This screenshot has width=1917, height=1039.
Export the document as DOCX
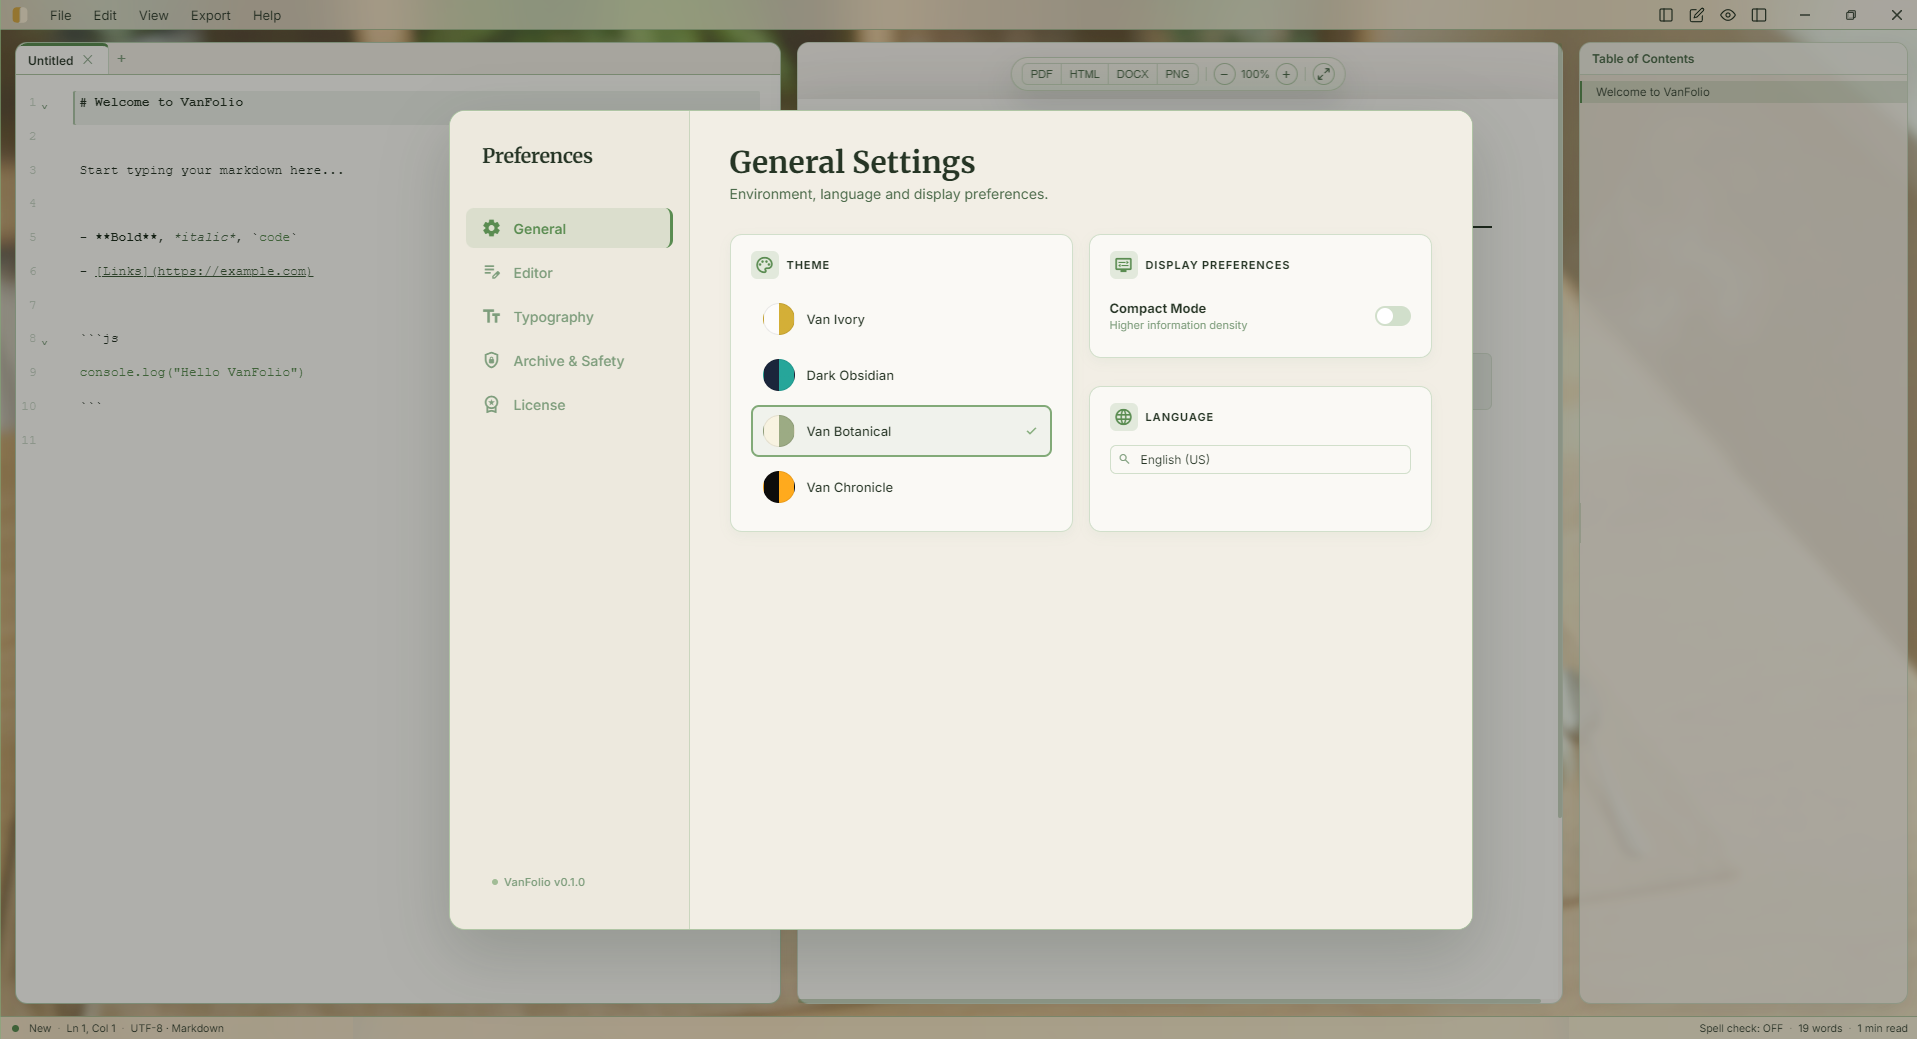[1133, 74]
